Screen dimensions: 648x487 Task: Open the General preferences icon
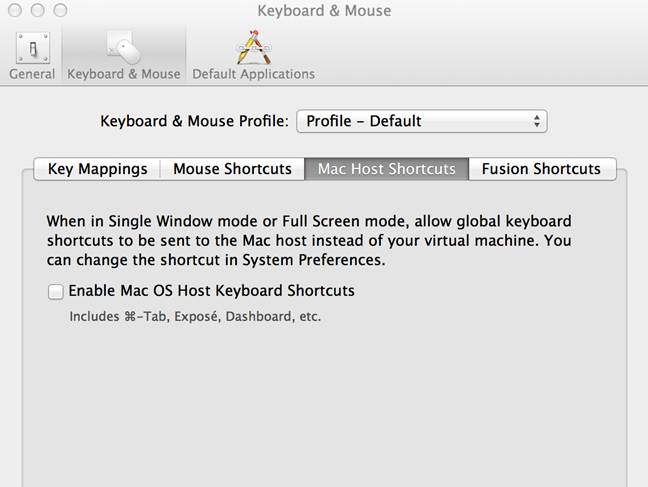[x=32, y=48]
